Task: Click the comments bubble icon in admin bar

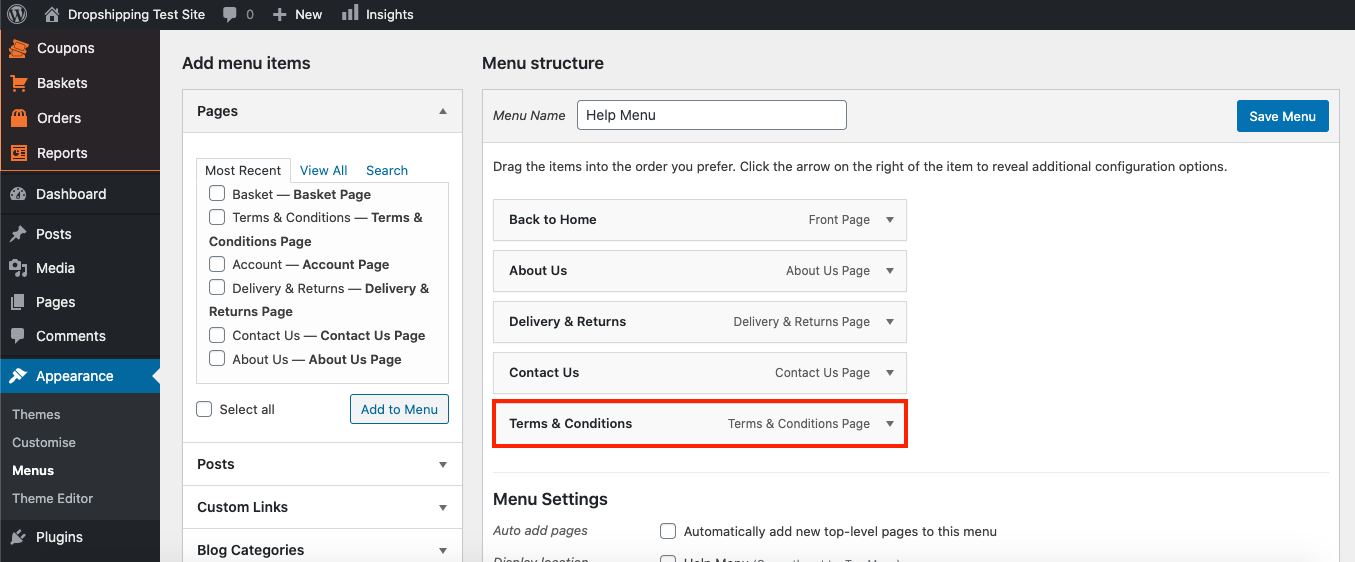Action: point(230,15)
